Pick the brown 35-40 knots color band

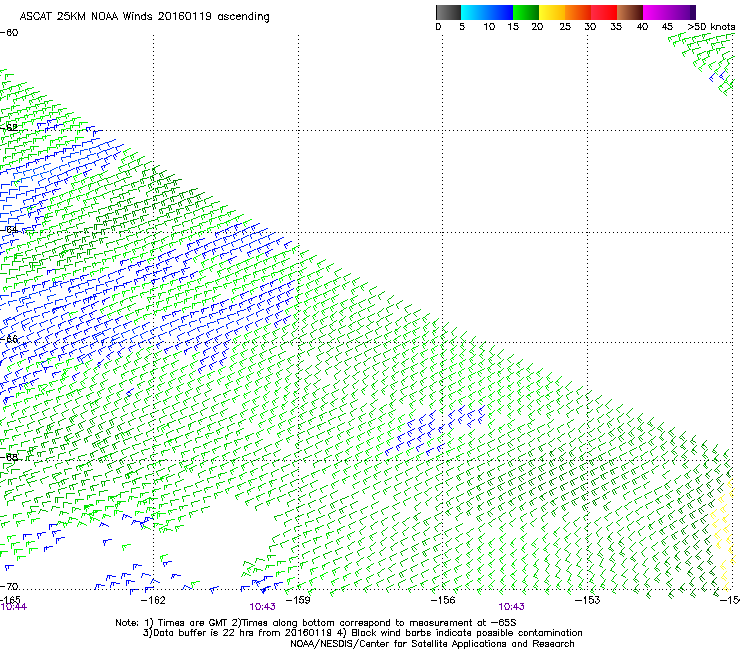[x=630, y=12]
